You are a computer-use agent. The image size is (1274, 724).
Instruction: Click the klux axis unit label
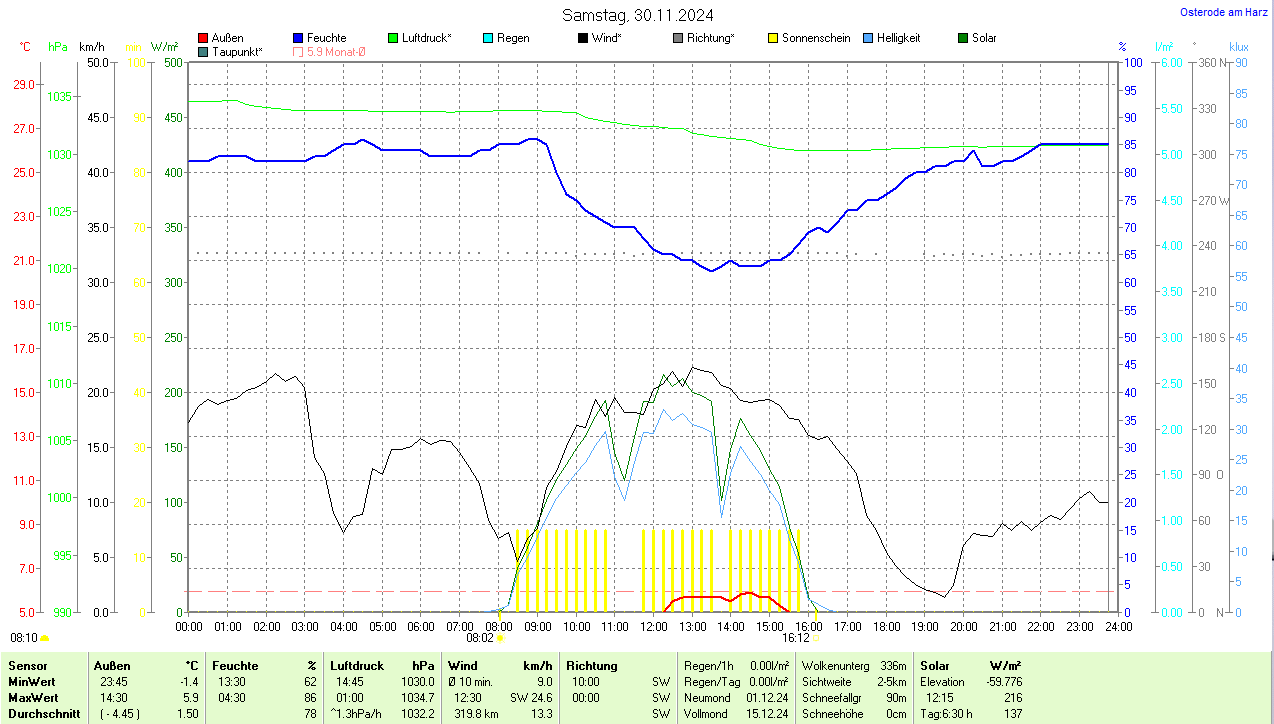pyautogui.click(x=1238, y=47)
